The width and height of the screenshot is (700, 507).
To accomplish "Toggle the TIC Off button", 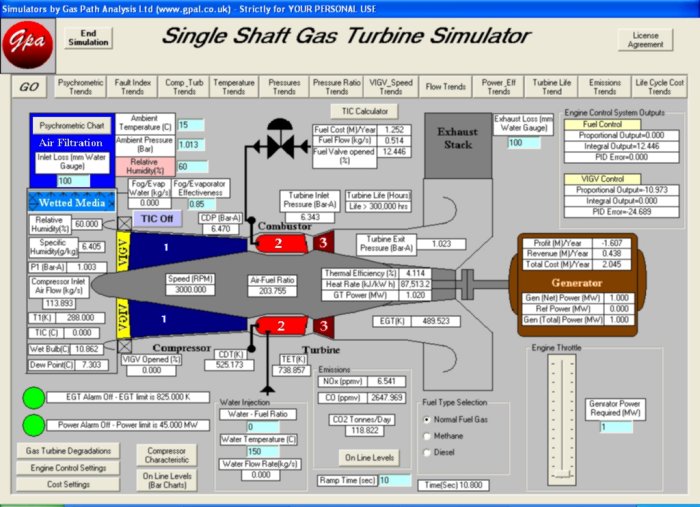I will point(158,218).
